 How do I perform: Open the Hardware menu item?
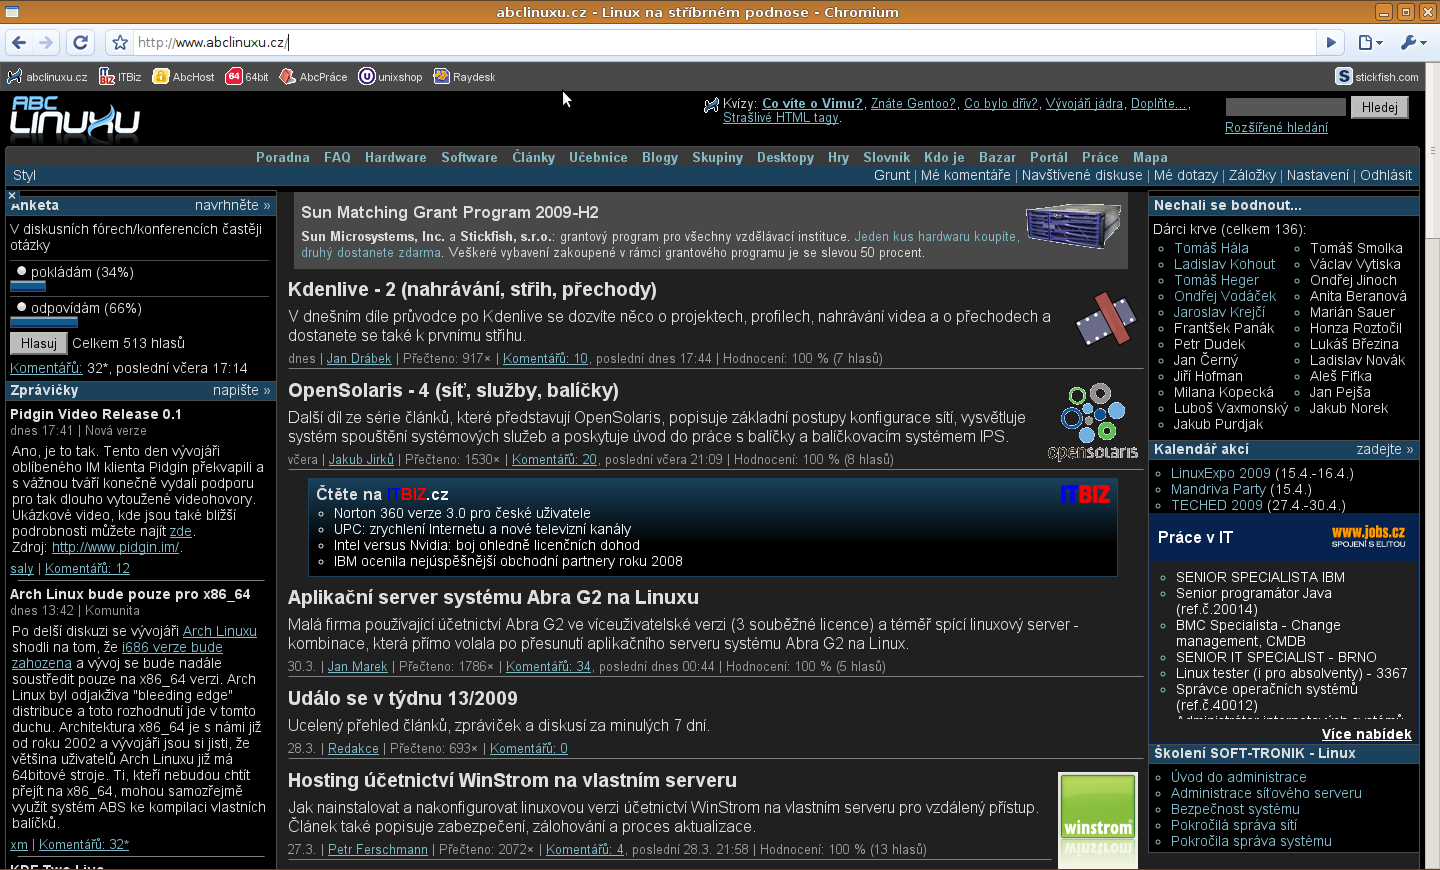click(395, 157)
